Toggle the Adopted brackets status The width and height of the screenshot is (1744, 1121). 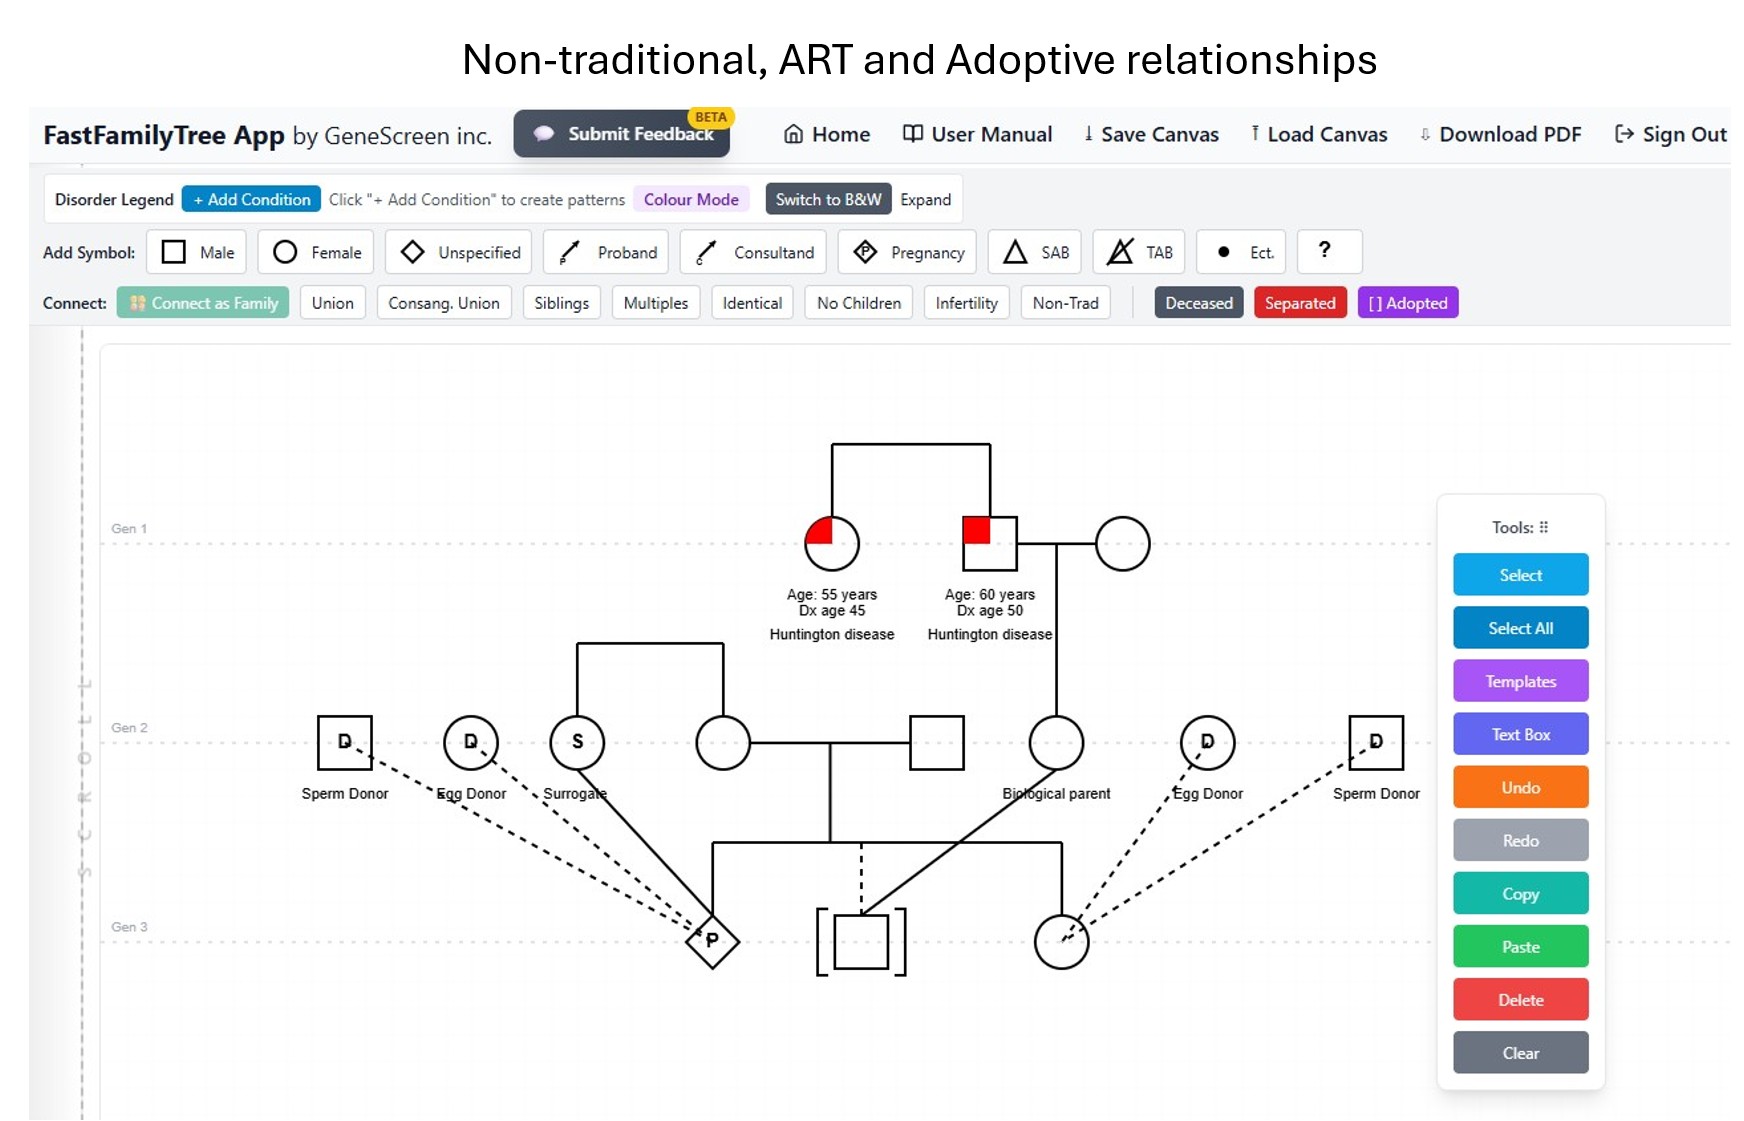1408,303
